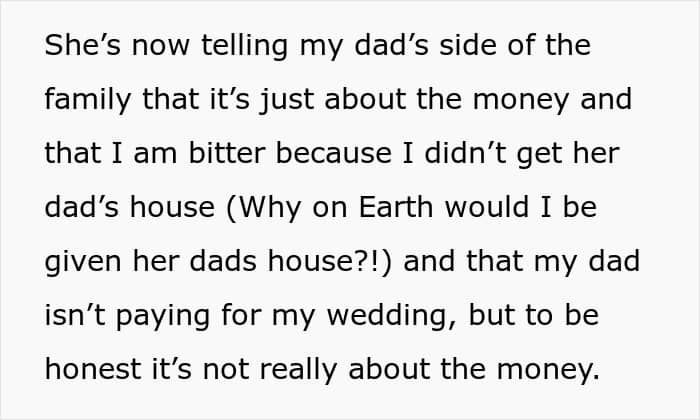The height and width of the screenshot is (420, 700).
Task: Click the word "would" in fourth line
Action: click(487, 207)
